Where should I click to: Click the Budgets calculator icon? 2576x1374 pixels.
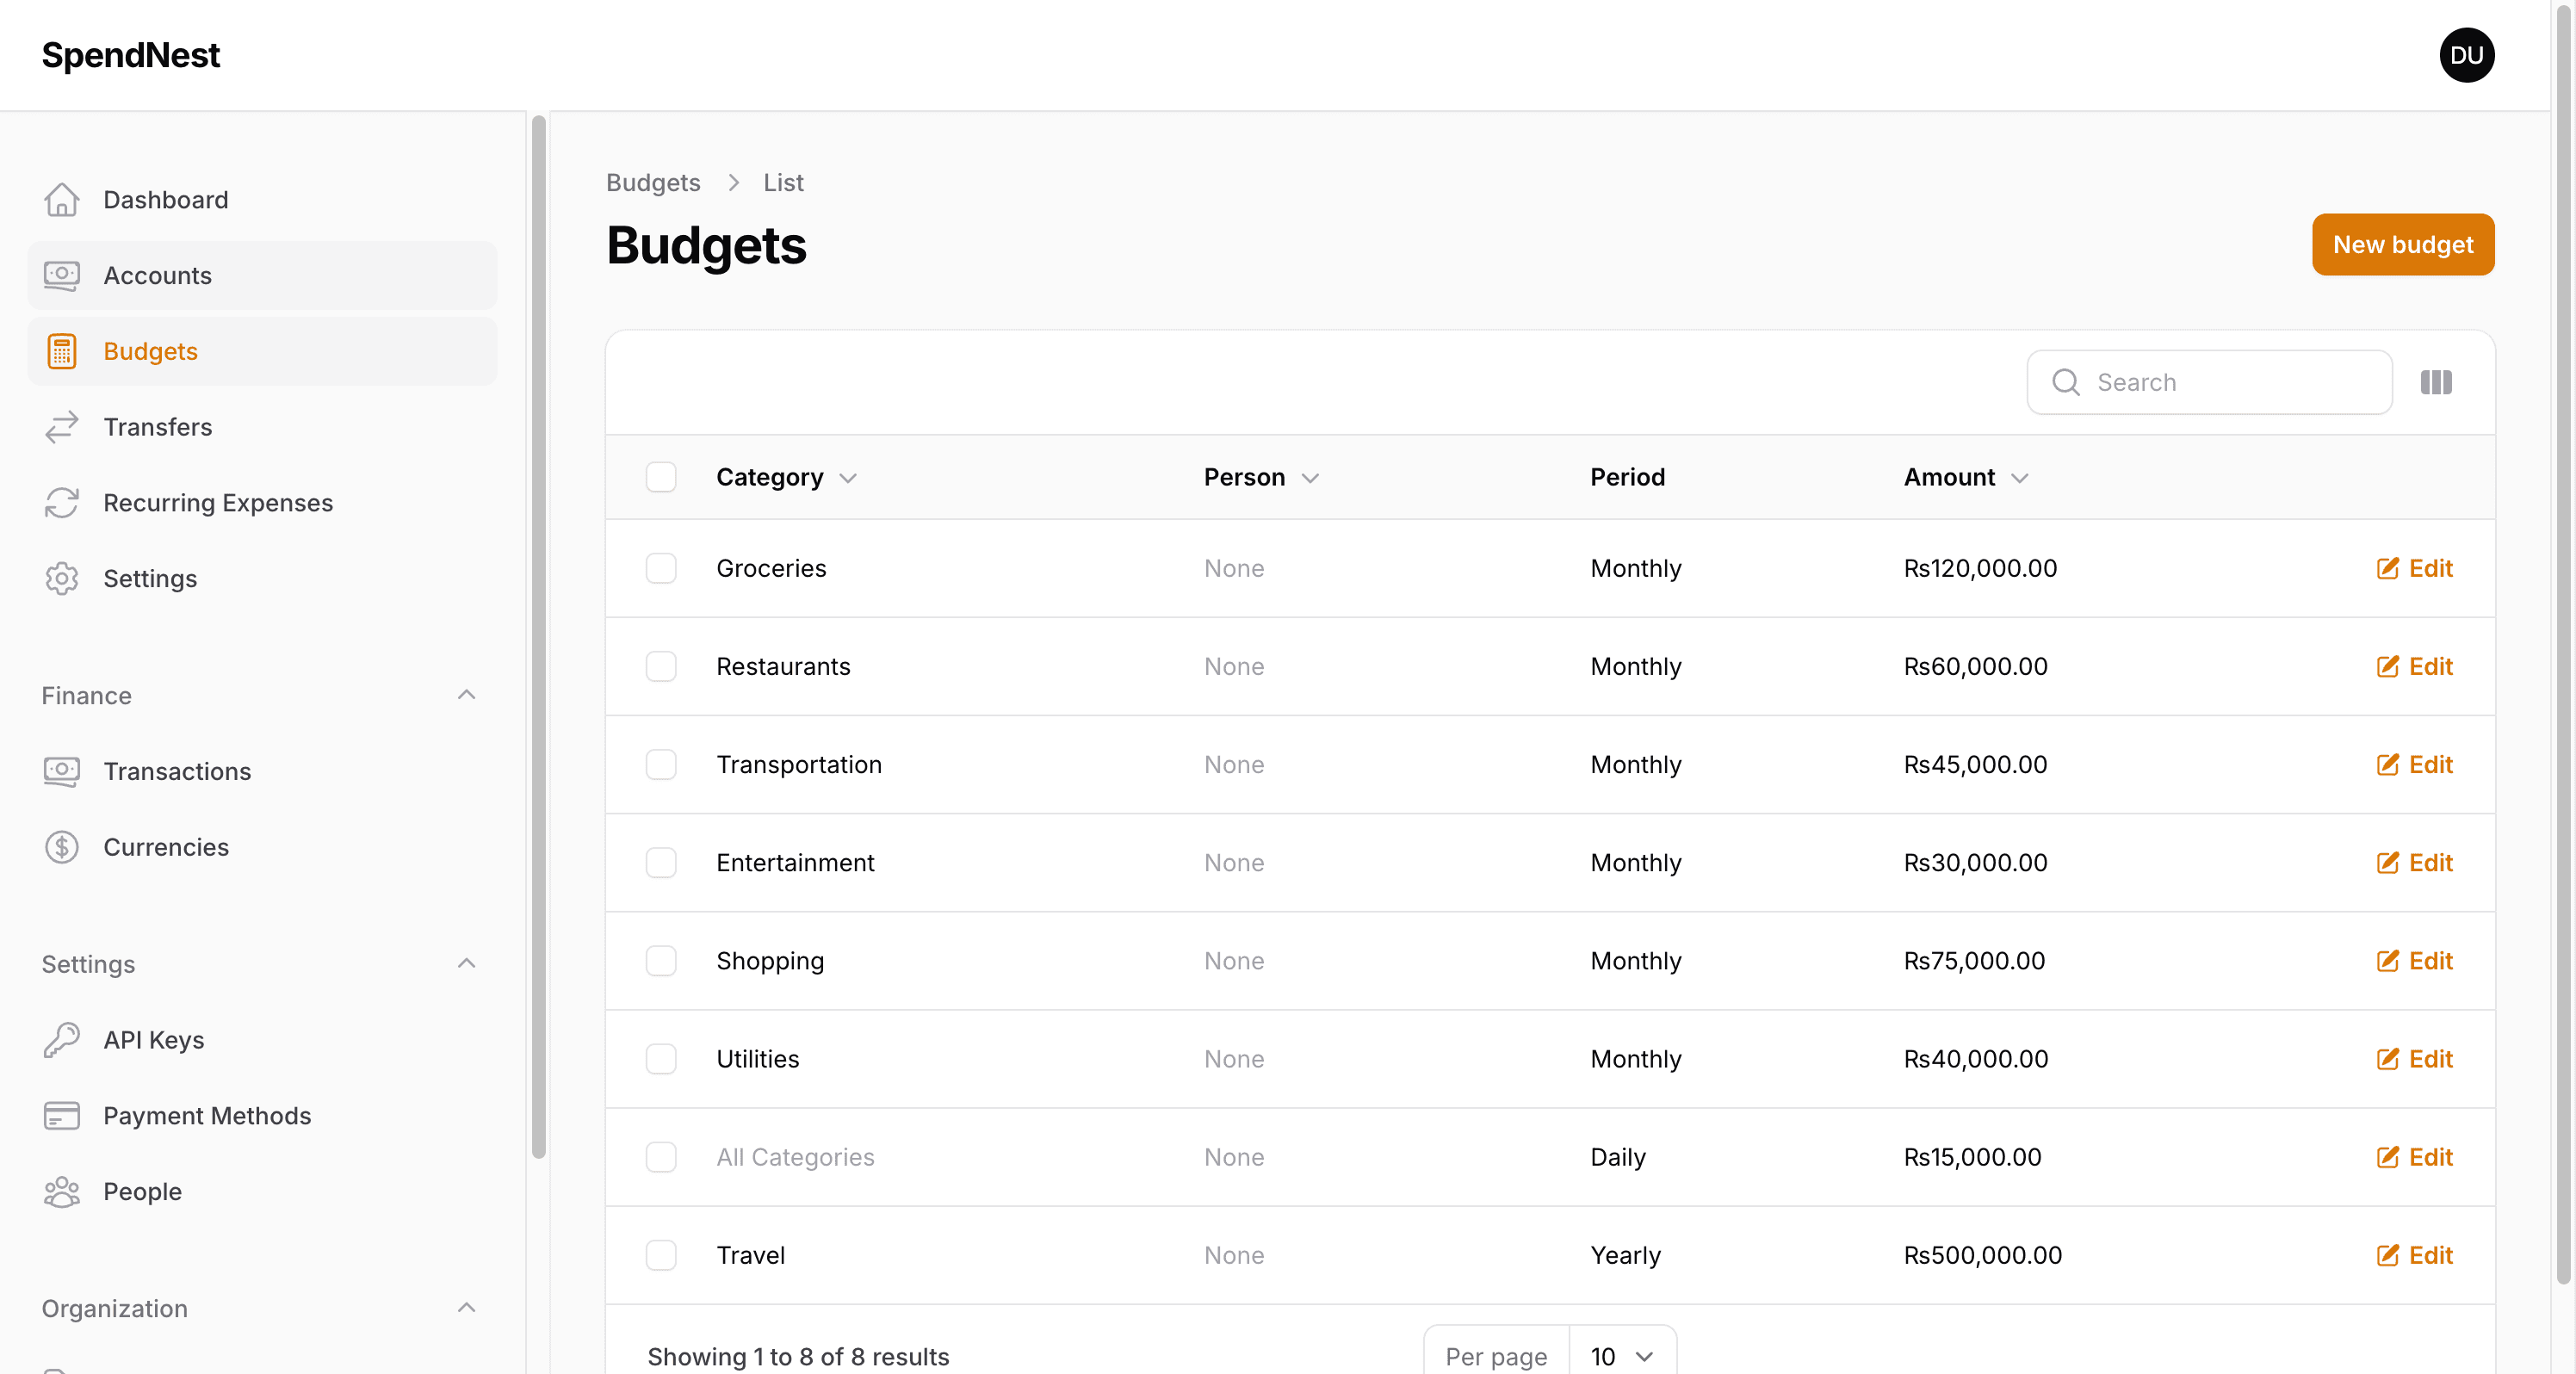[62, 352]
